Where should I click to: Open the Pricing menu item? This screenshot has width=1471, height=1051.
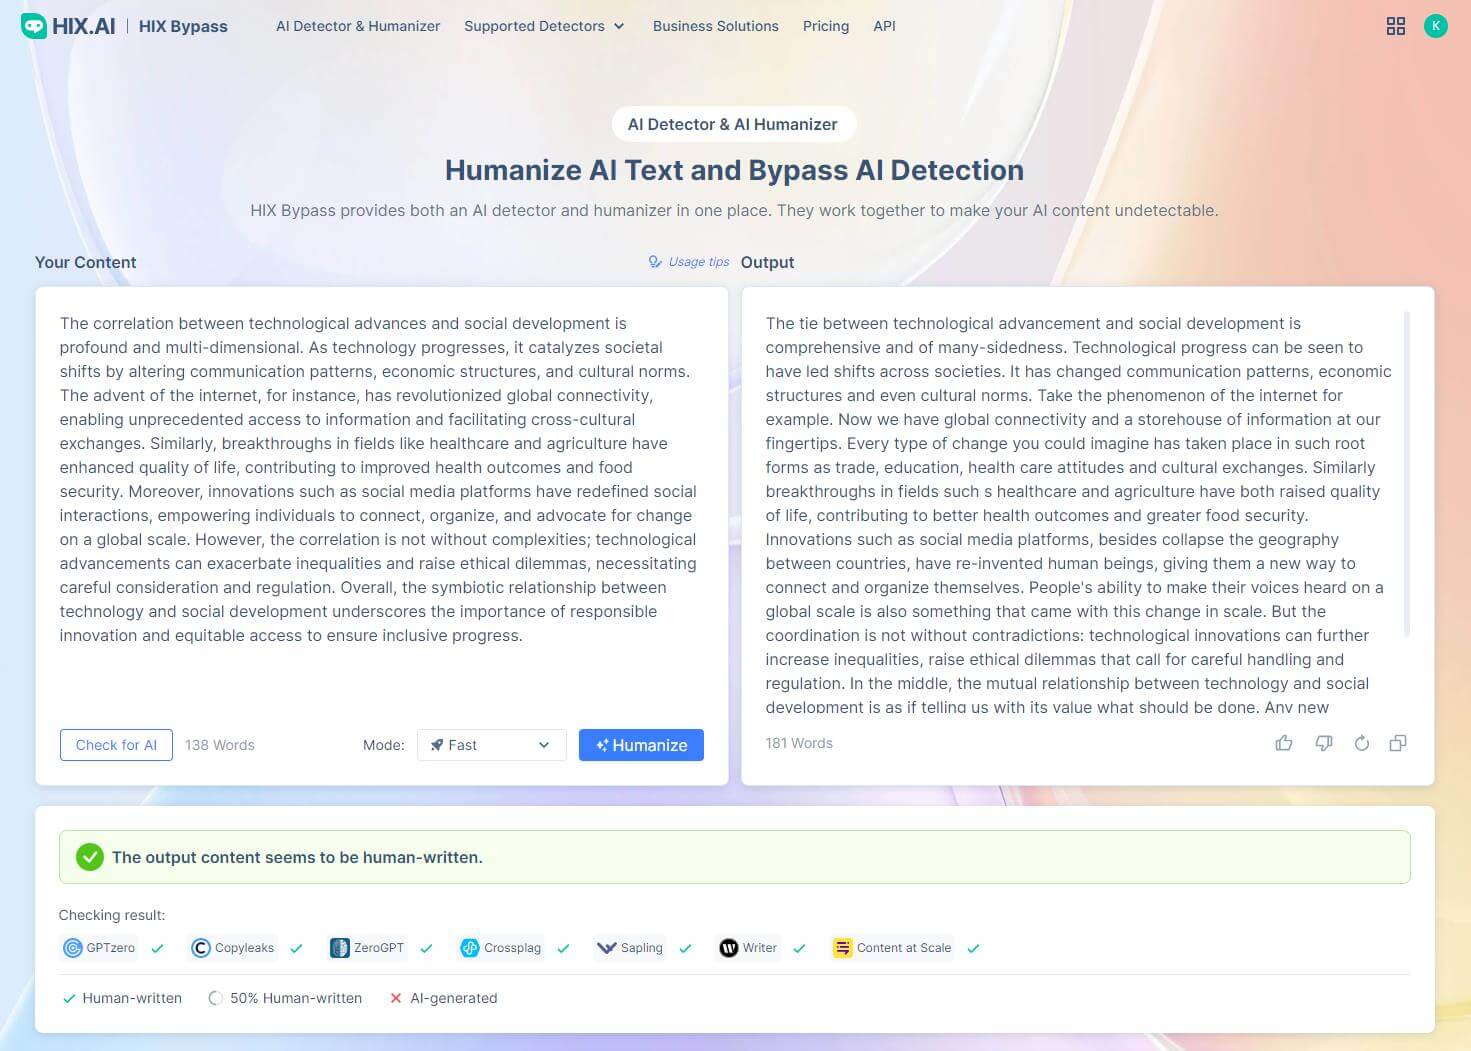tap(826, 26)
